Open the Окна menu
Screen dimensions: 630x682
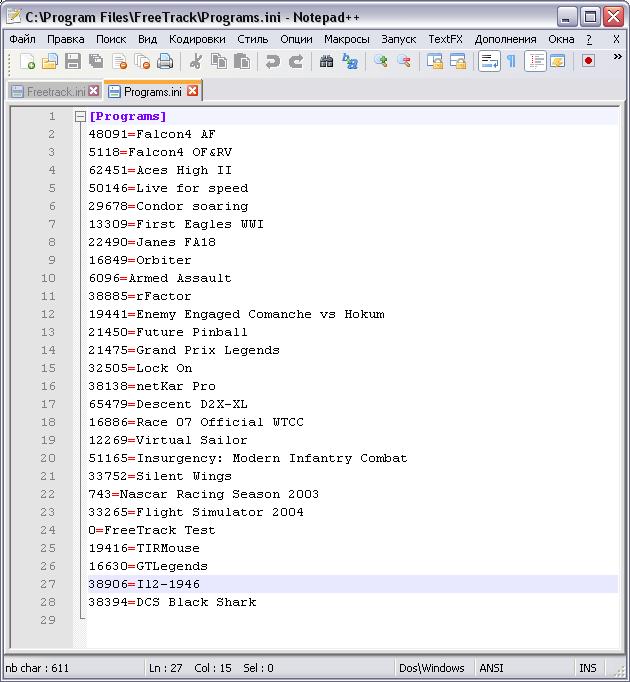coord(561,39)
